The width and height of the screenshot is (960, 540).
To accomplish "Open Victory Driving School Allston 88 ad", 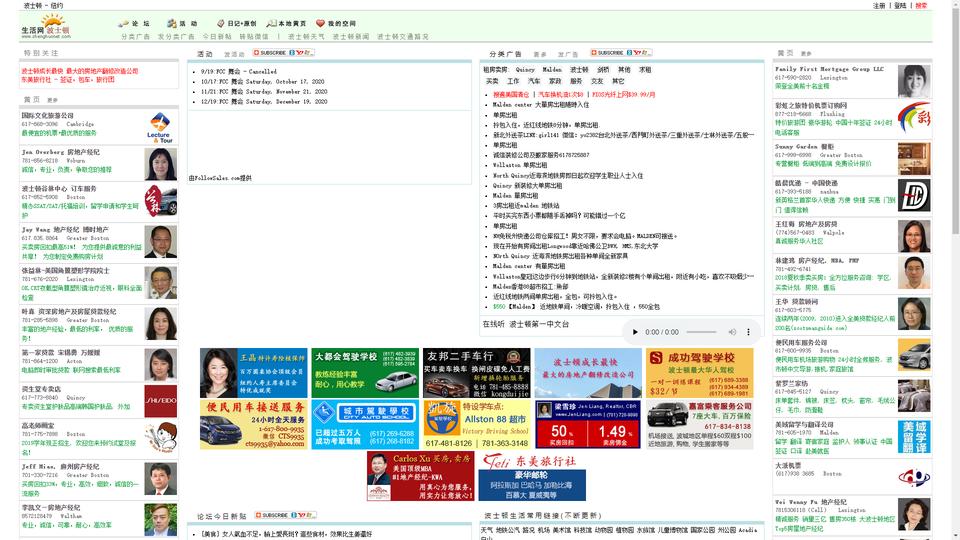I will 476,424.
